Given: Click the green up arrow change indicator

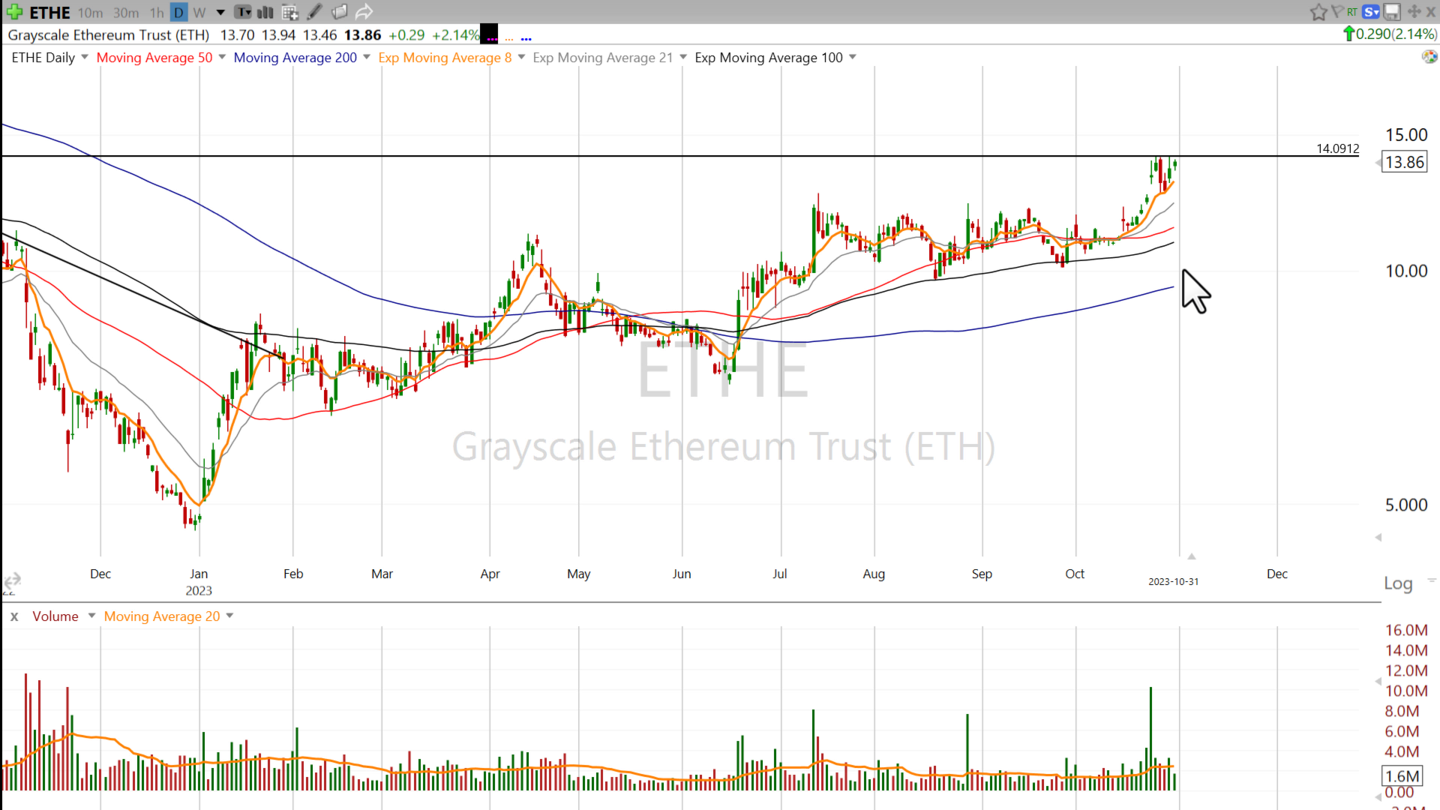Looking at the screenshot, I should pos(1349,34).
